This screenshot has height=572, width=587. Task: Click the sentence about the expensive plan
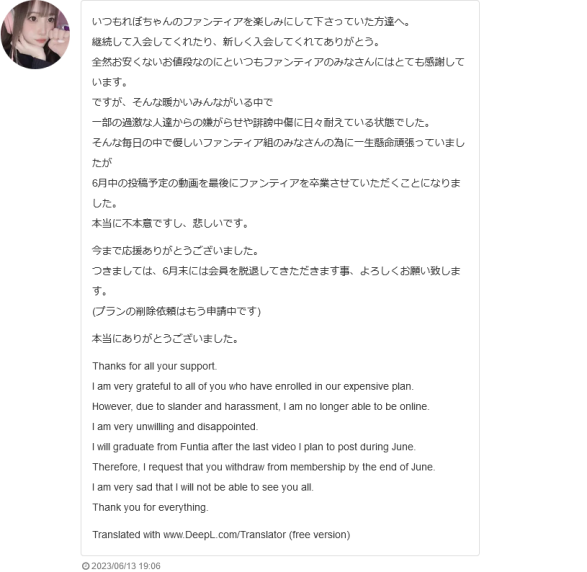coord(253,386)
